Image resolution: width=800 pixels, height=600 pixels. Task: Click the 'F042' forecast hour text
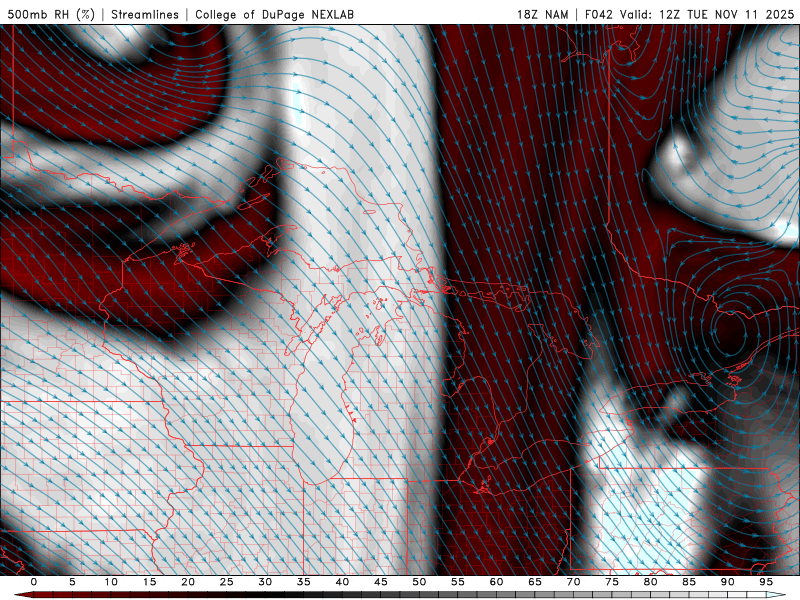click(598, 14)
